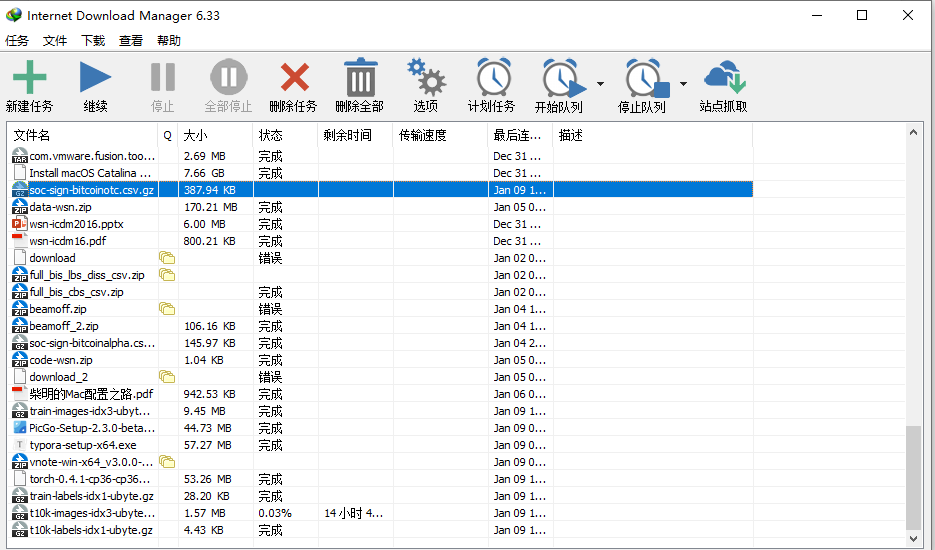The image size is (935, 550).
Task: Click the 删除任务 red X icon
Action: pyautogui.click(x=295, y=78)
